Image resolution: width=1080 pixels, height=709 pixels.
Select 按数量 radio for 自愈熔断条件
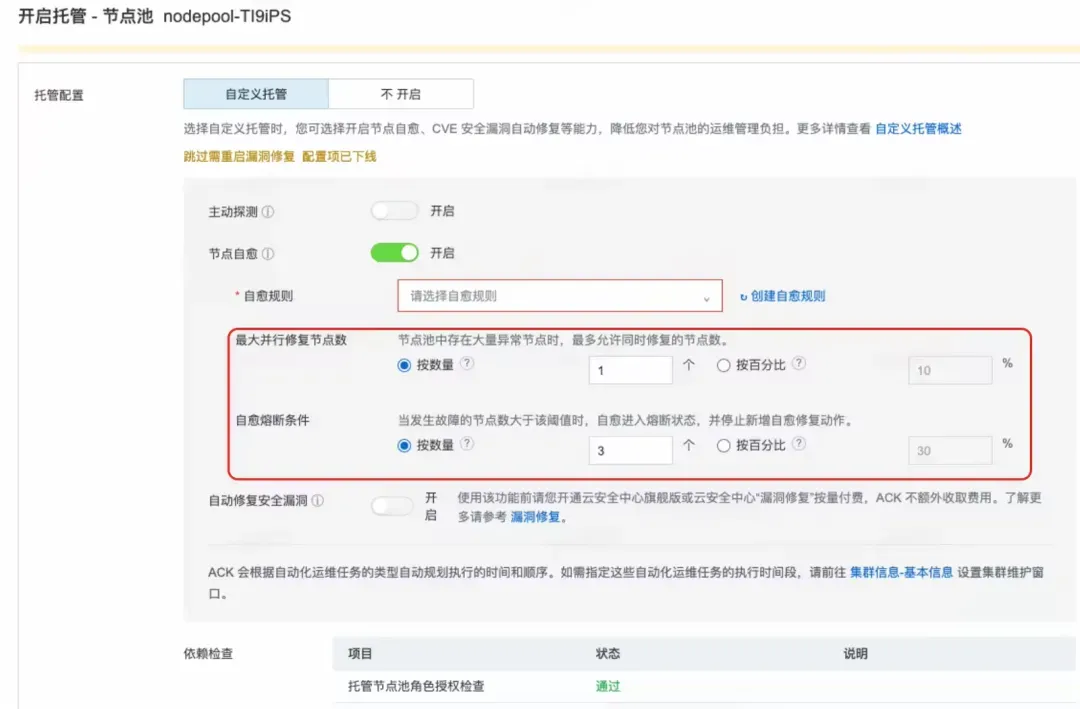point(404,446)
